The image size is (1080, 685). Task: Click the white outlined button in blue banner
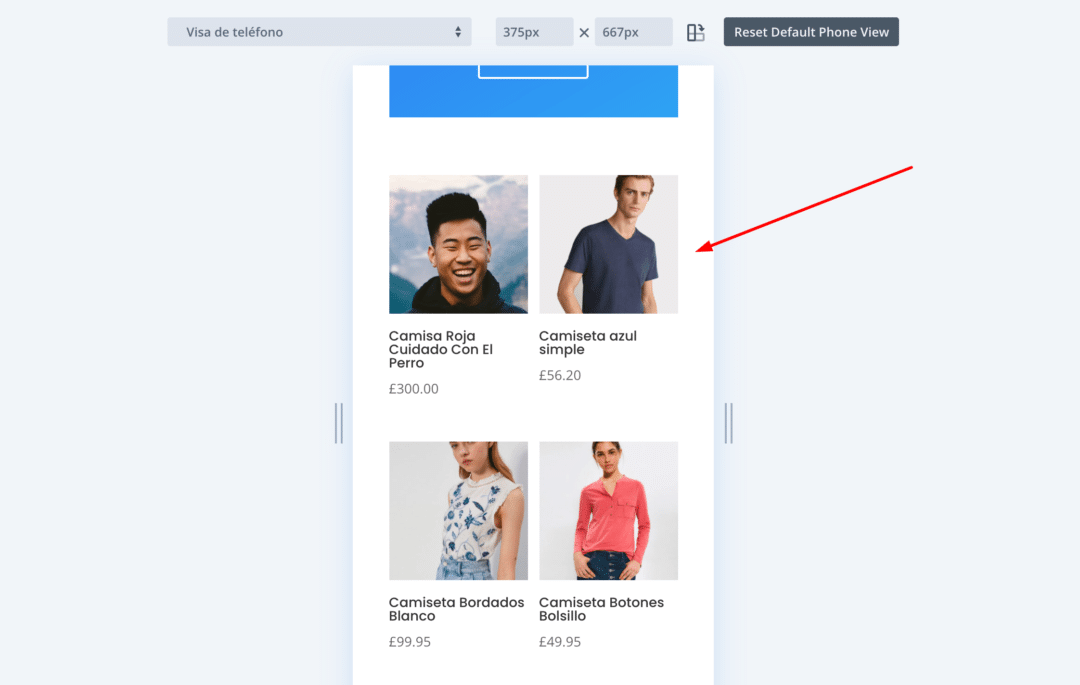[x=533, y=71]
